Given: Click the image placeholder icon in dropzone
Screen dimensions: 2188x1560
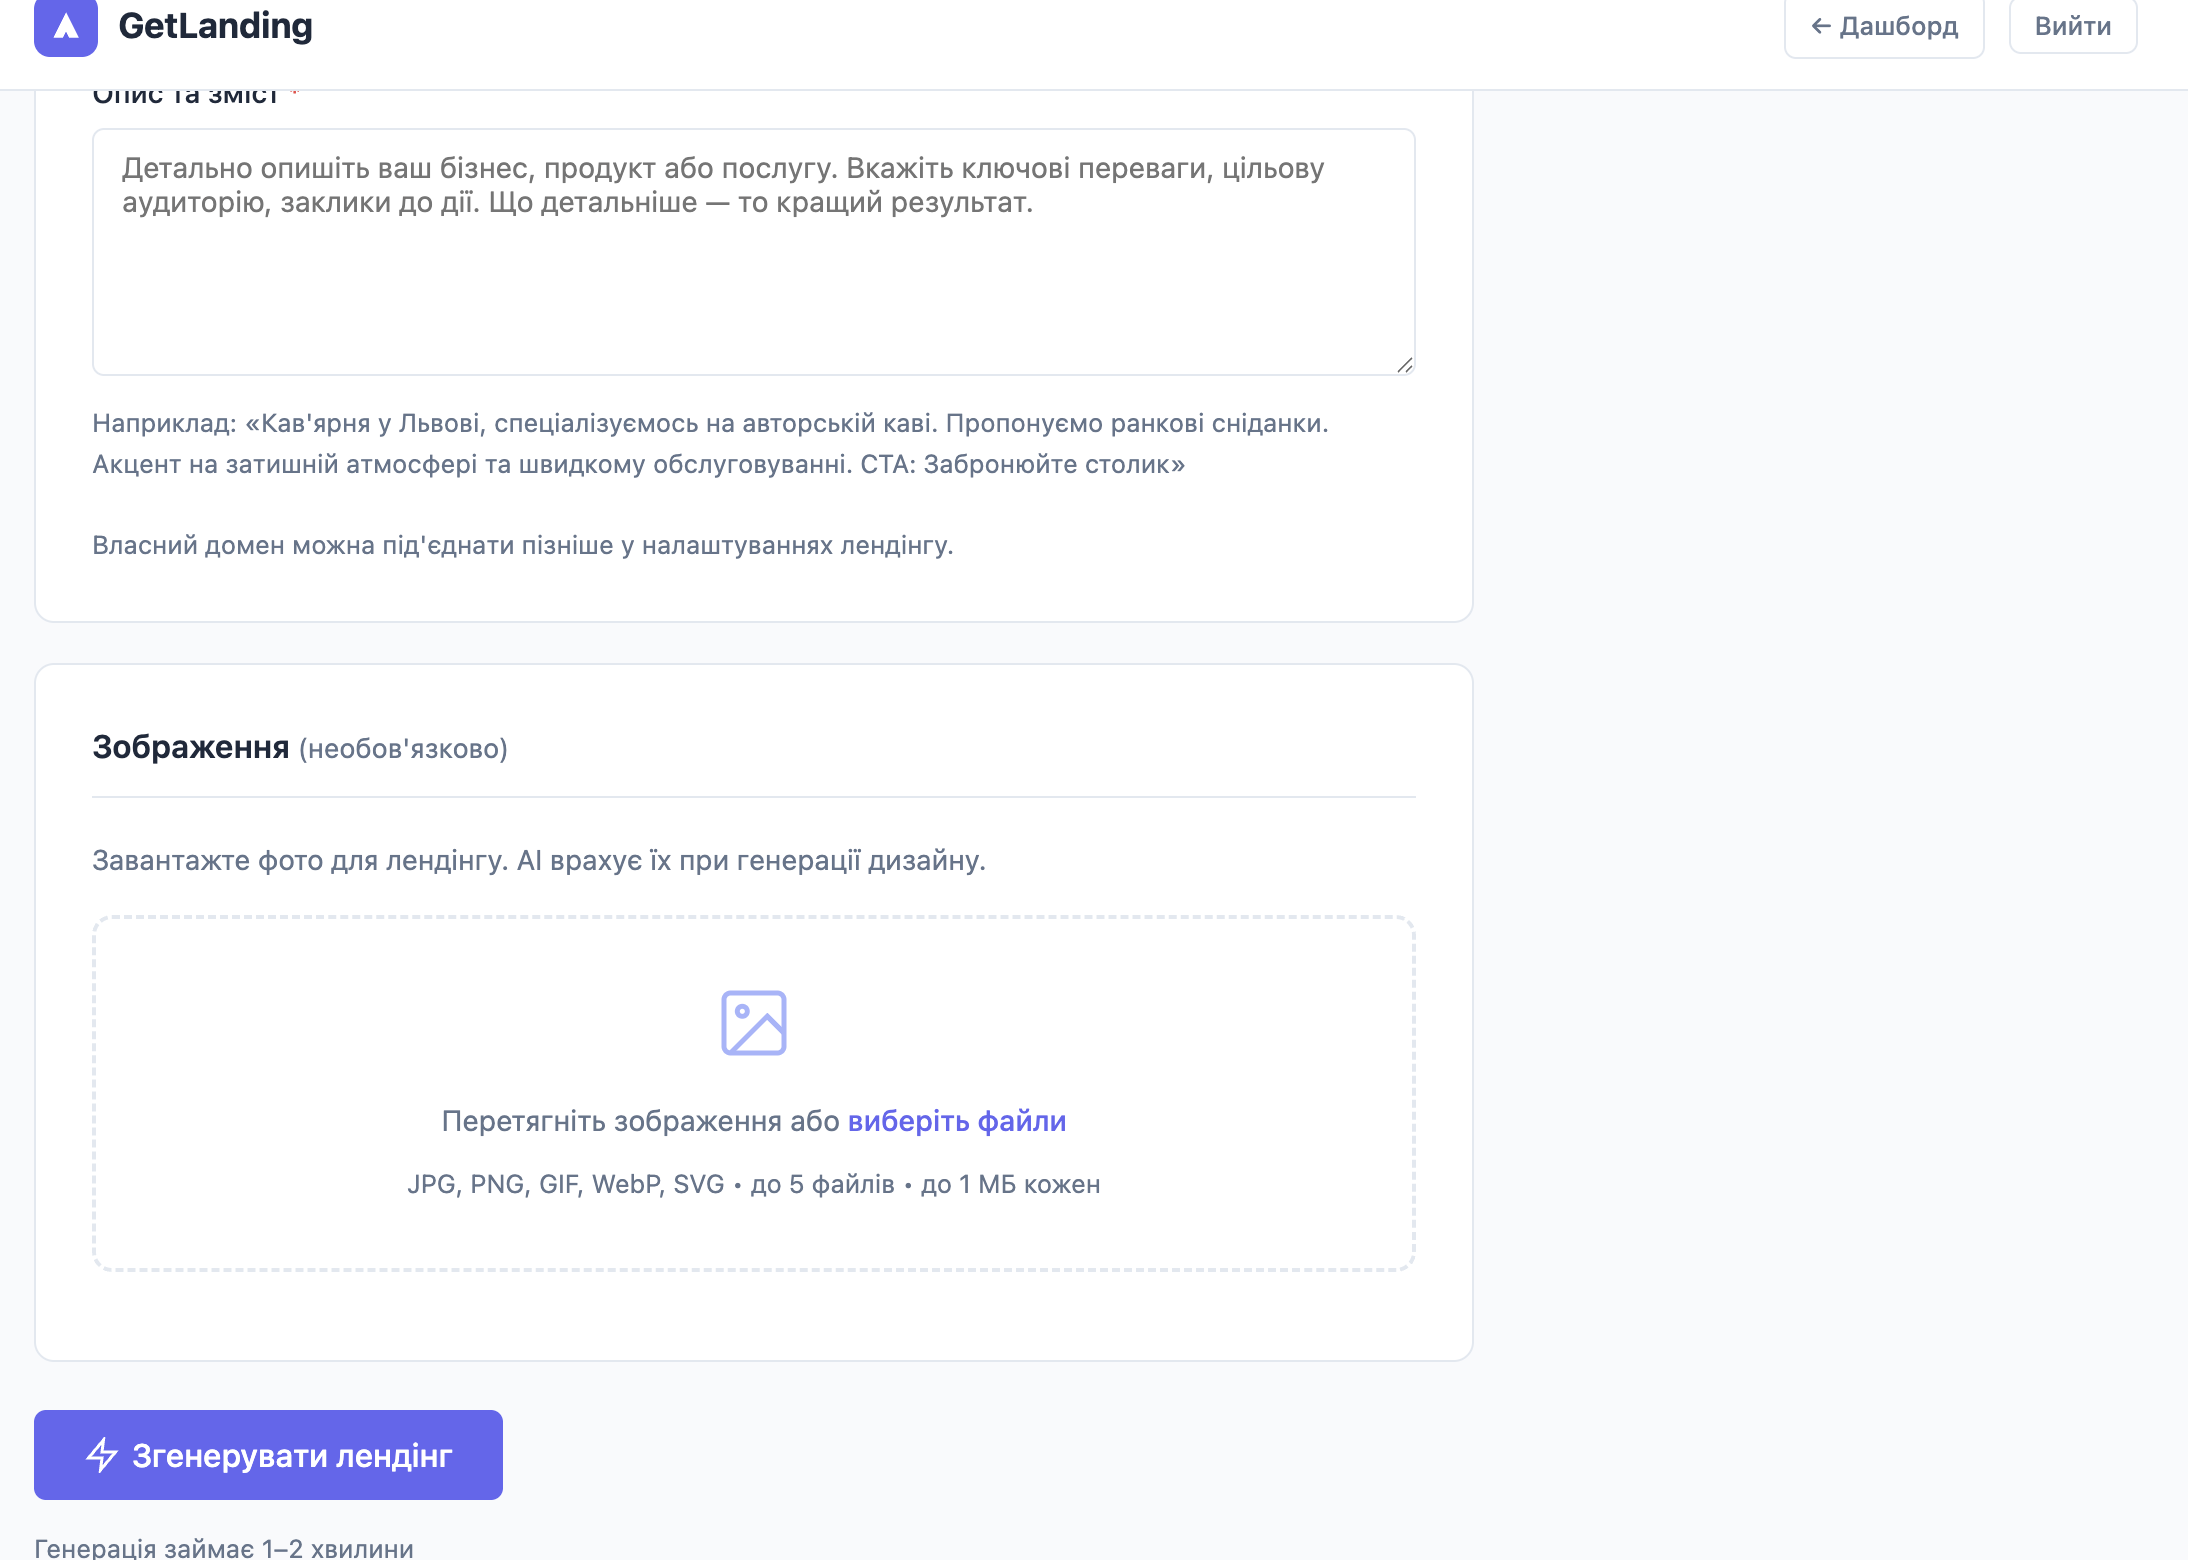Looking at the screenshot, I should click(x=754, y=1023).
